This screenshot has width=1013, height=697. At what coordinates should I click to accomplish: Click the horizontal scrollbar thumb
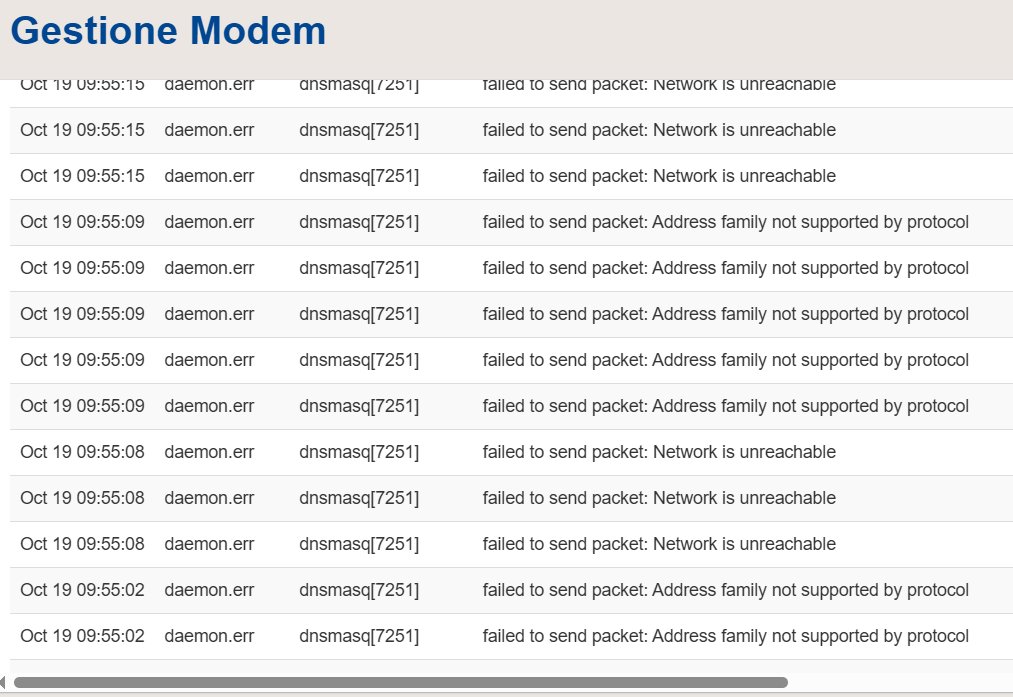(x=400, y=682)
